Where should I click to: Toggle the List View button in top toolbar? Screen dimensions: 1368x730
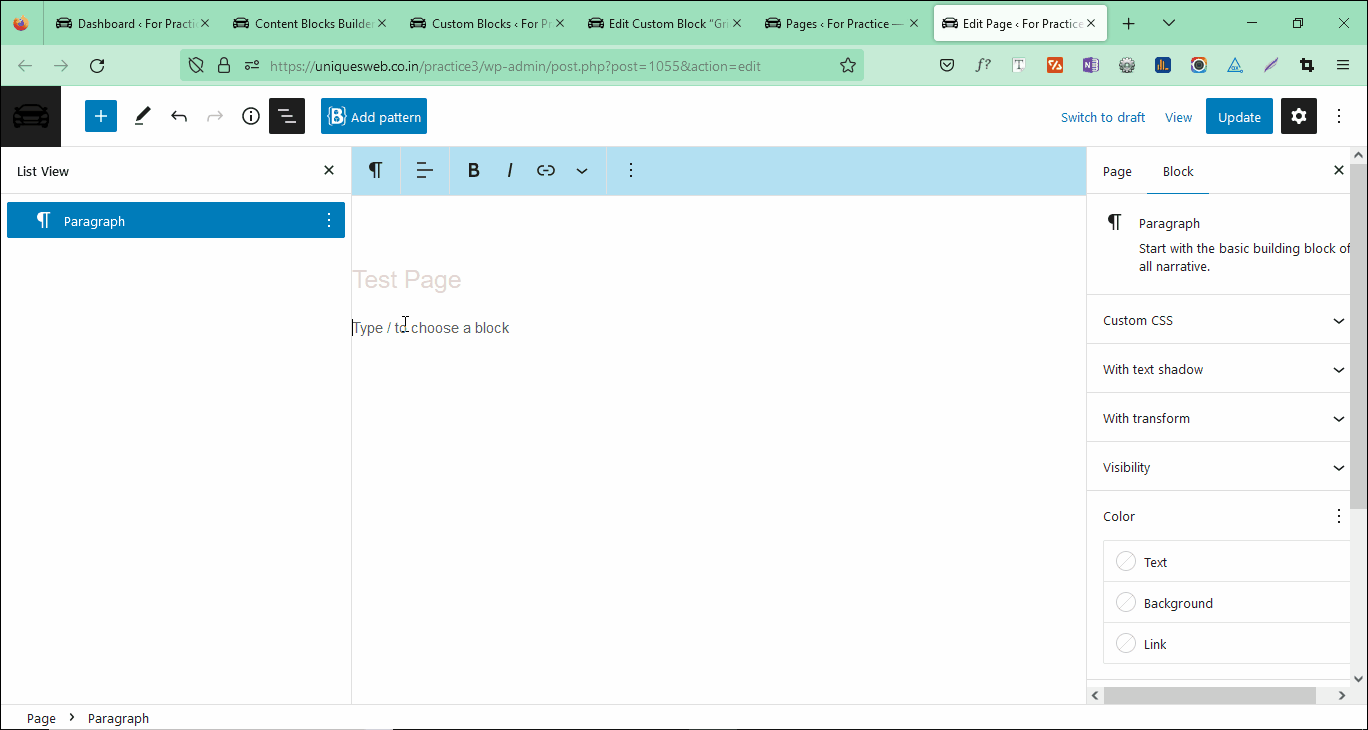[x=287, y=116]
